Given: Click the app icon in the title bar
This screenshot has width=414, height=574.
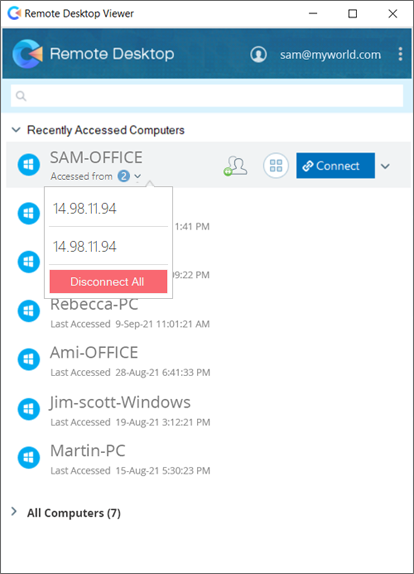Looking at the screenshot, I should pos(14,14).
